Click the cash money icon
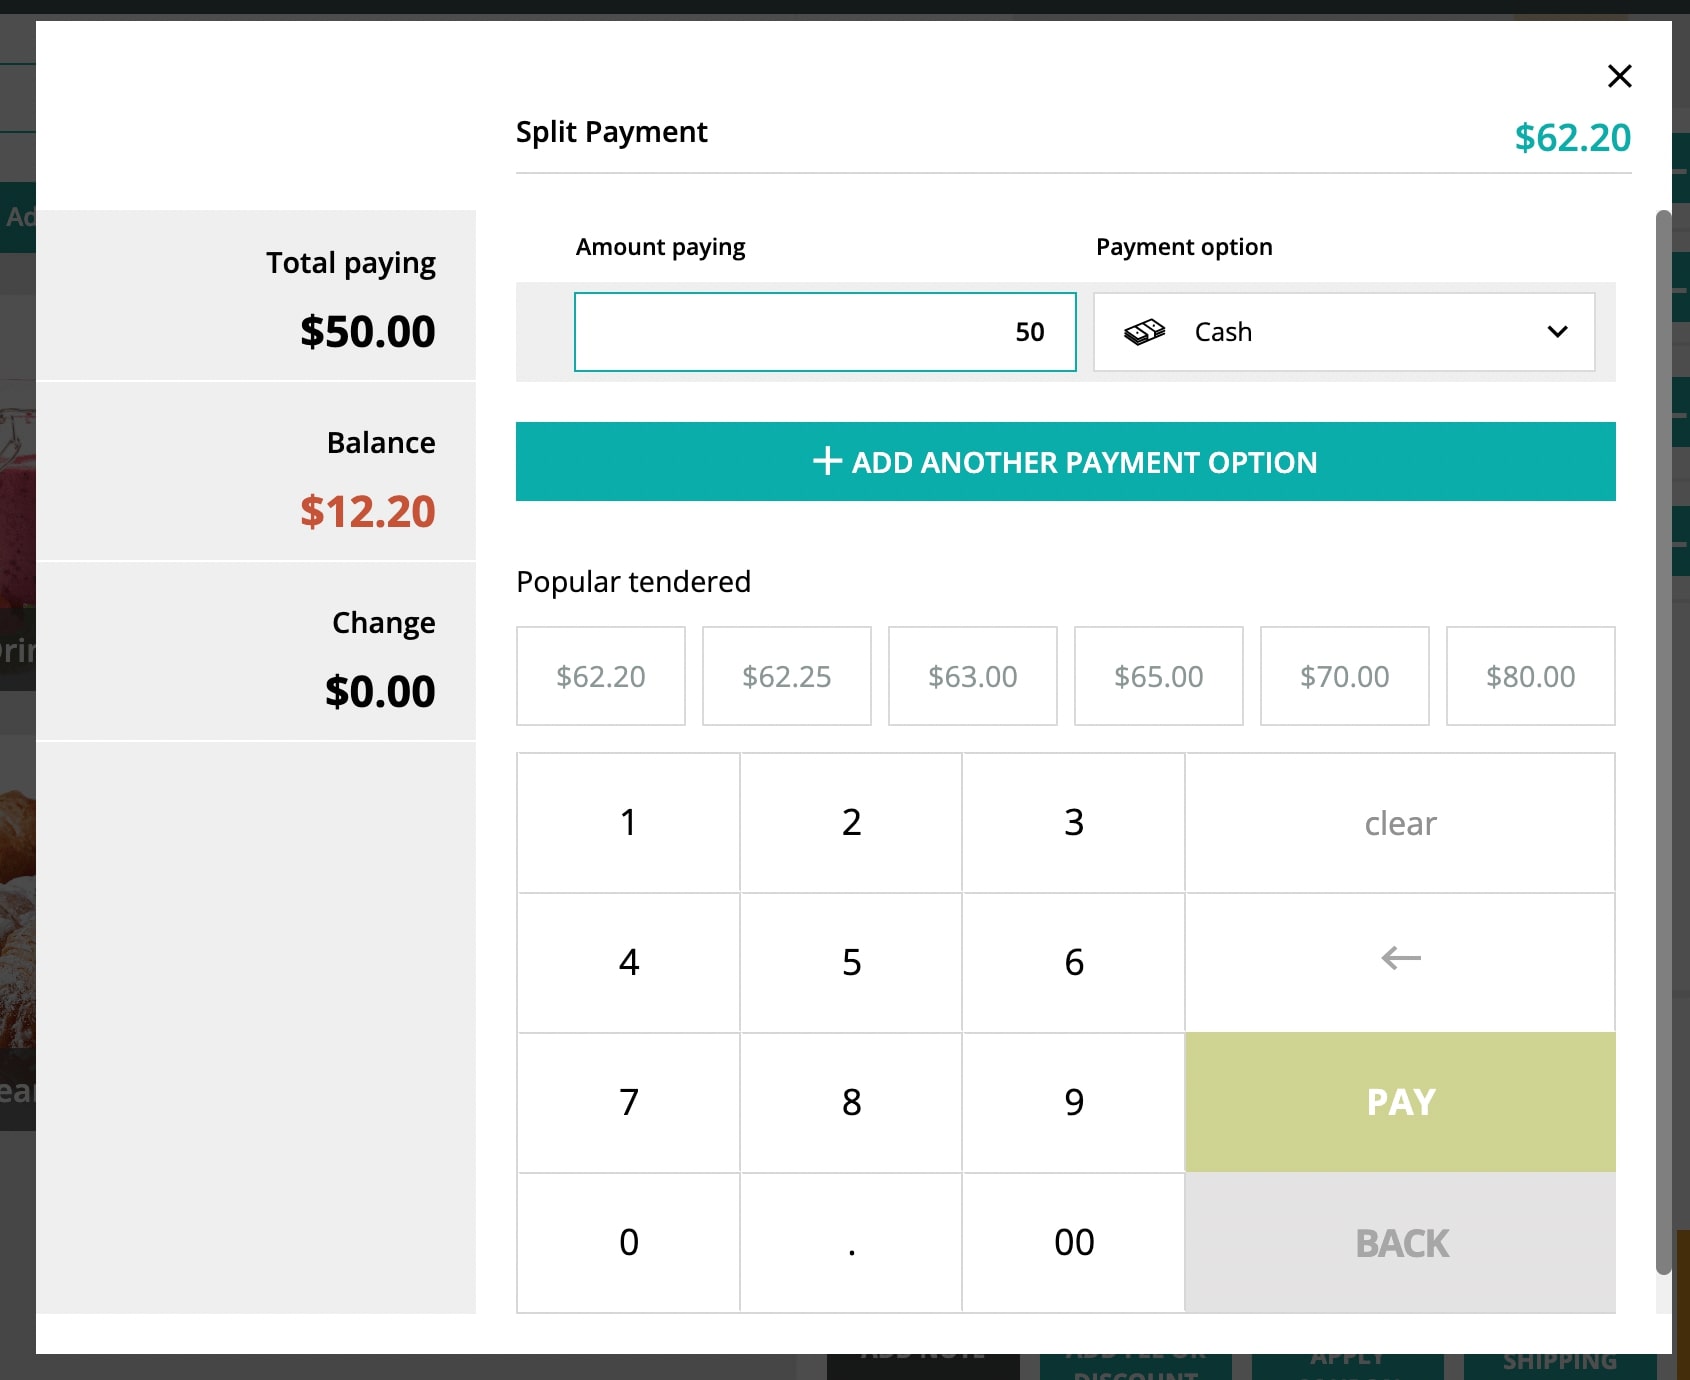Viewport: 1690px width, 1380px height. 1144,332
